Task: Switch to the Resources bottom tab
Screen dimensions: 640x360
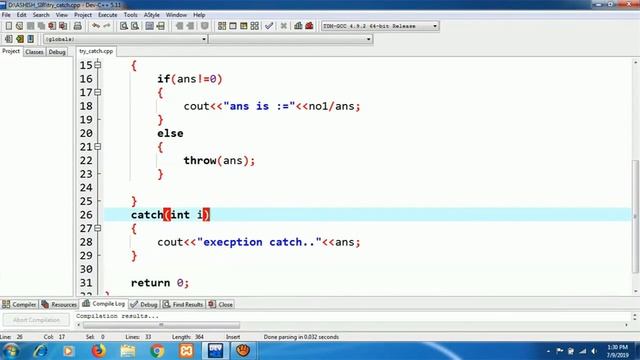Action: click(59, 304)
